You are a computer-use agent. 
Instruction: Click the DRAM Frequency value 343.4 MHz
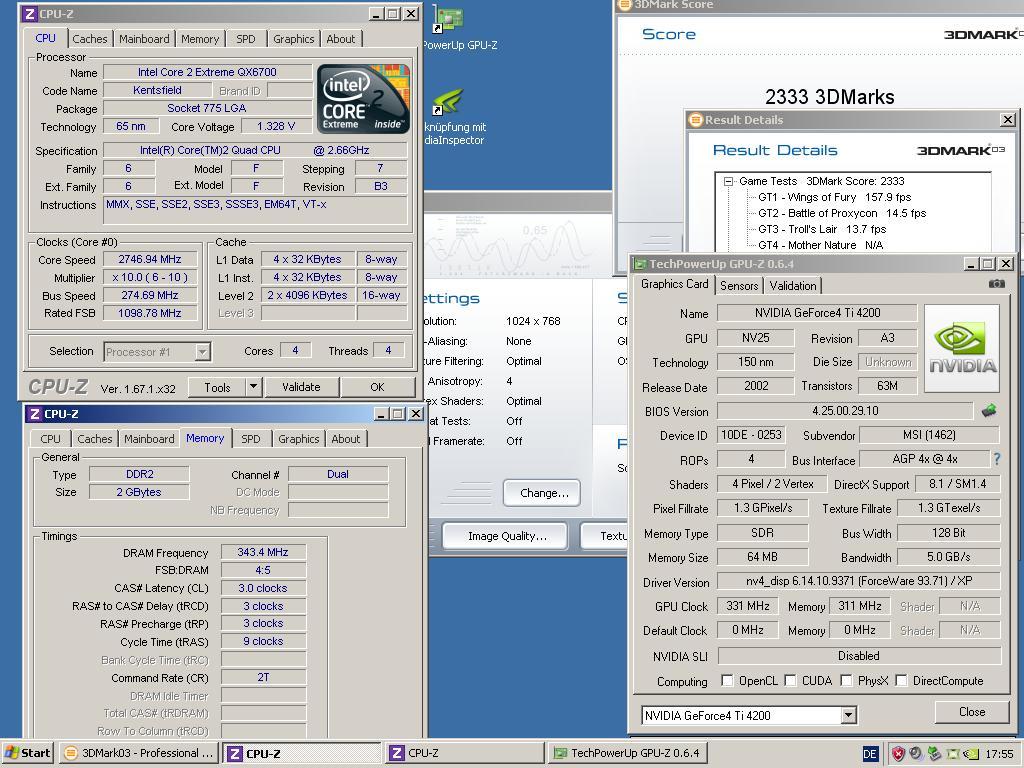[263, 552]
